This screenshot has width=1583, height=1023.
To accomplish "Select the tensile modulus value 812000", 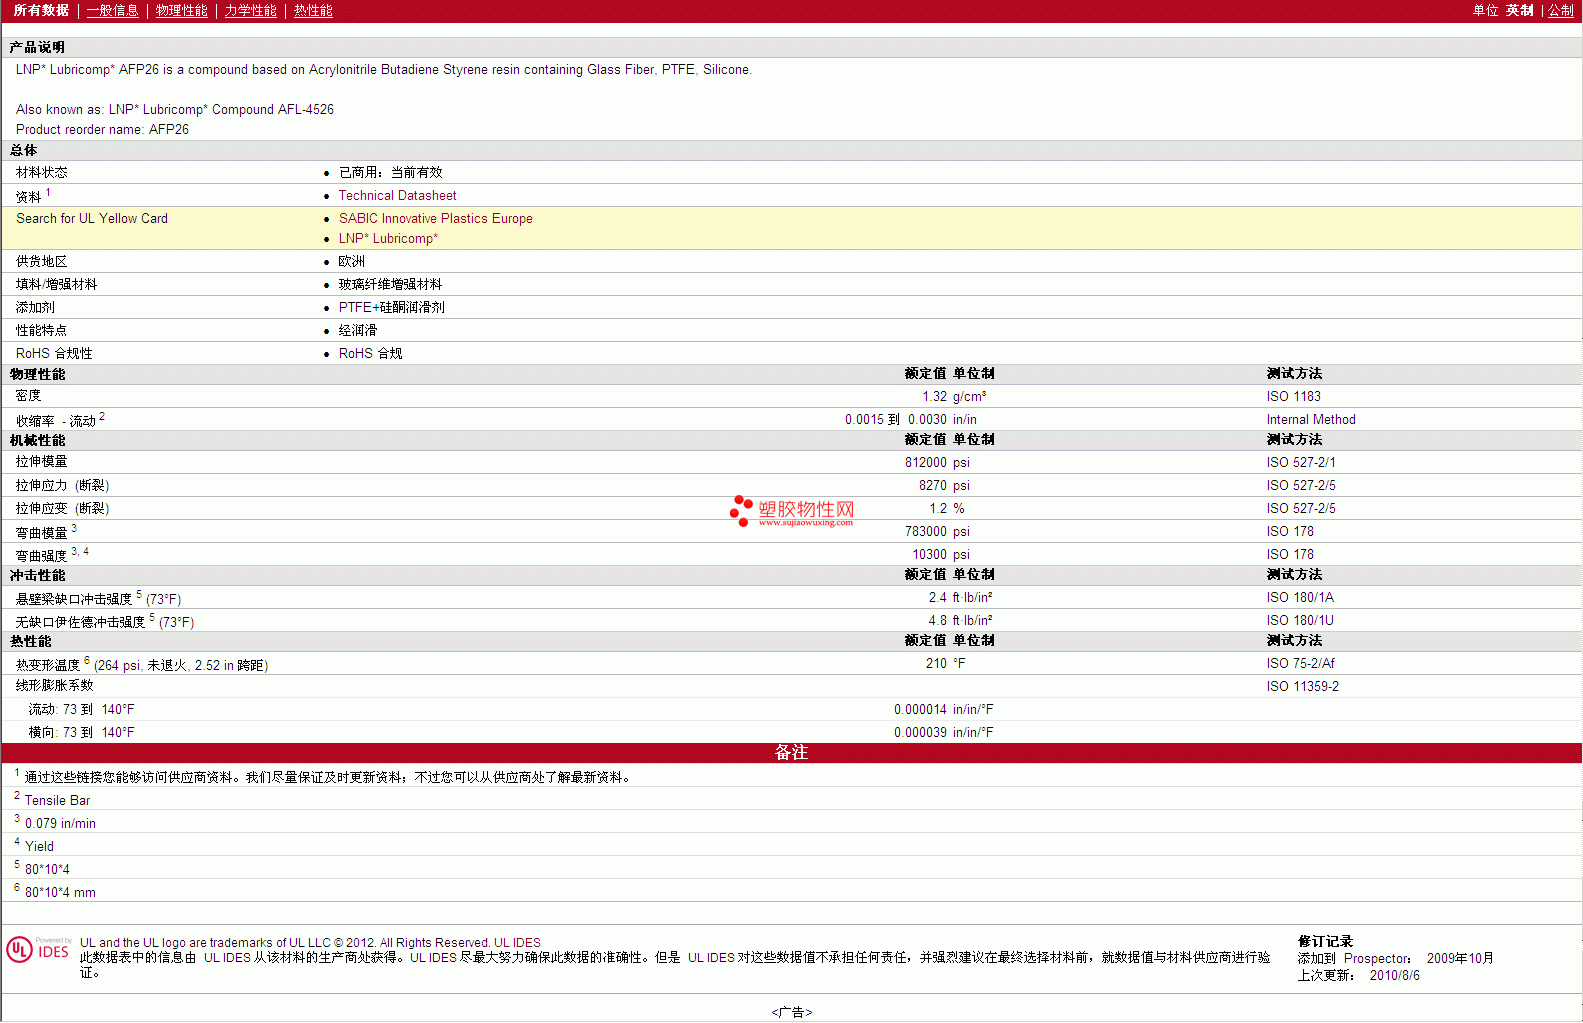I will [926, 463].
